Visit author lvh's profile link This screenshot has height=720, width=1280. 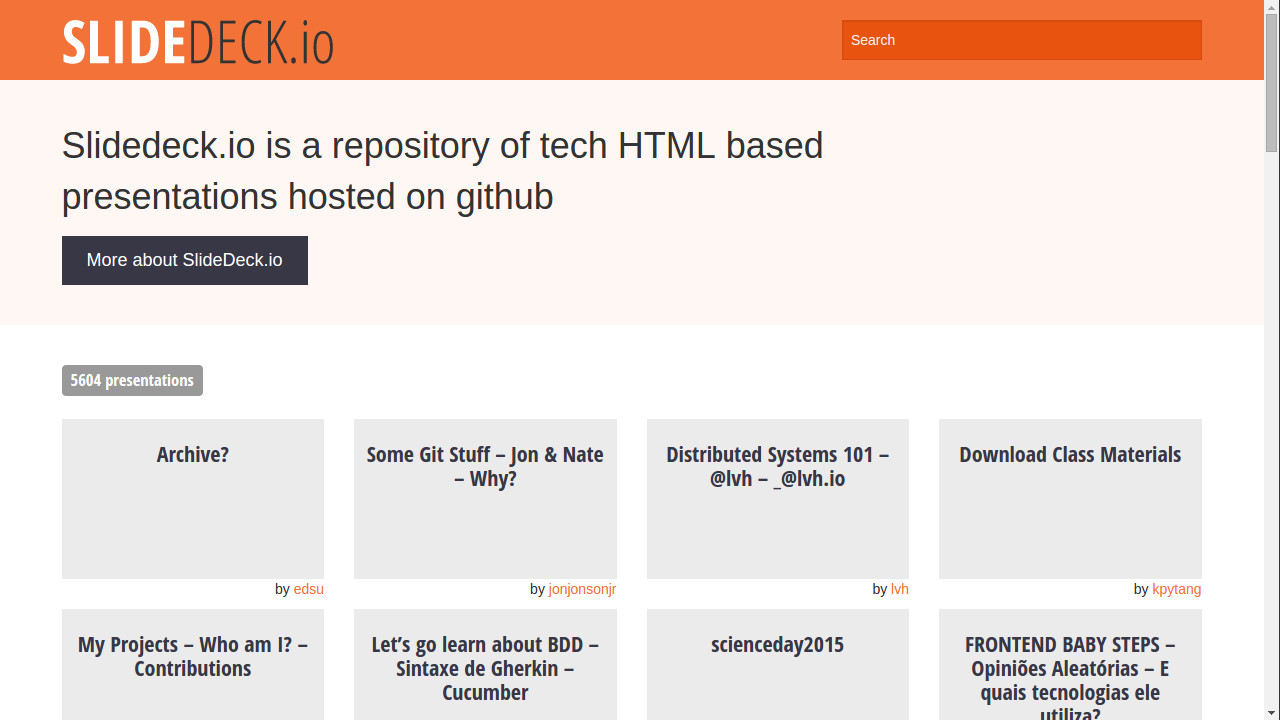coord(900,589)
